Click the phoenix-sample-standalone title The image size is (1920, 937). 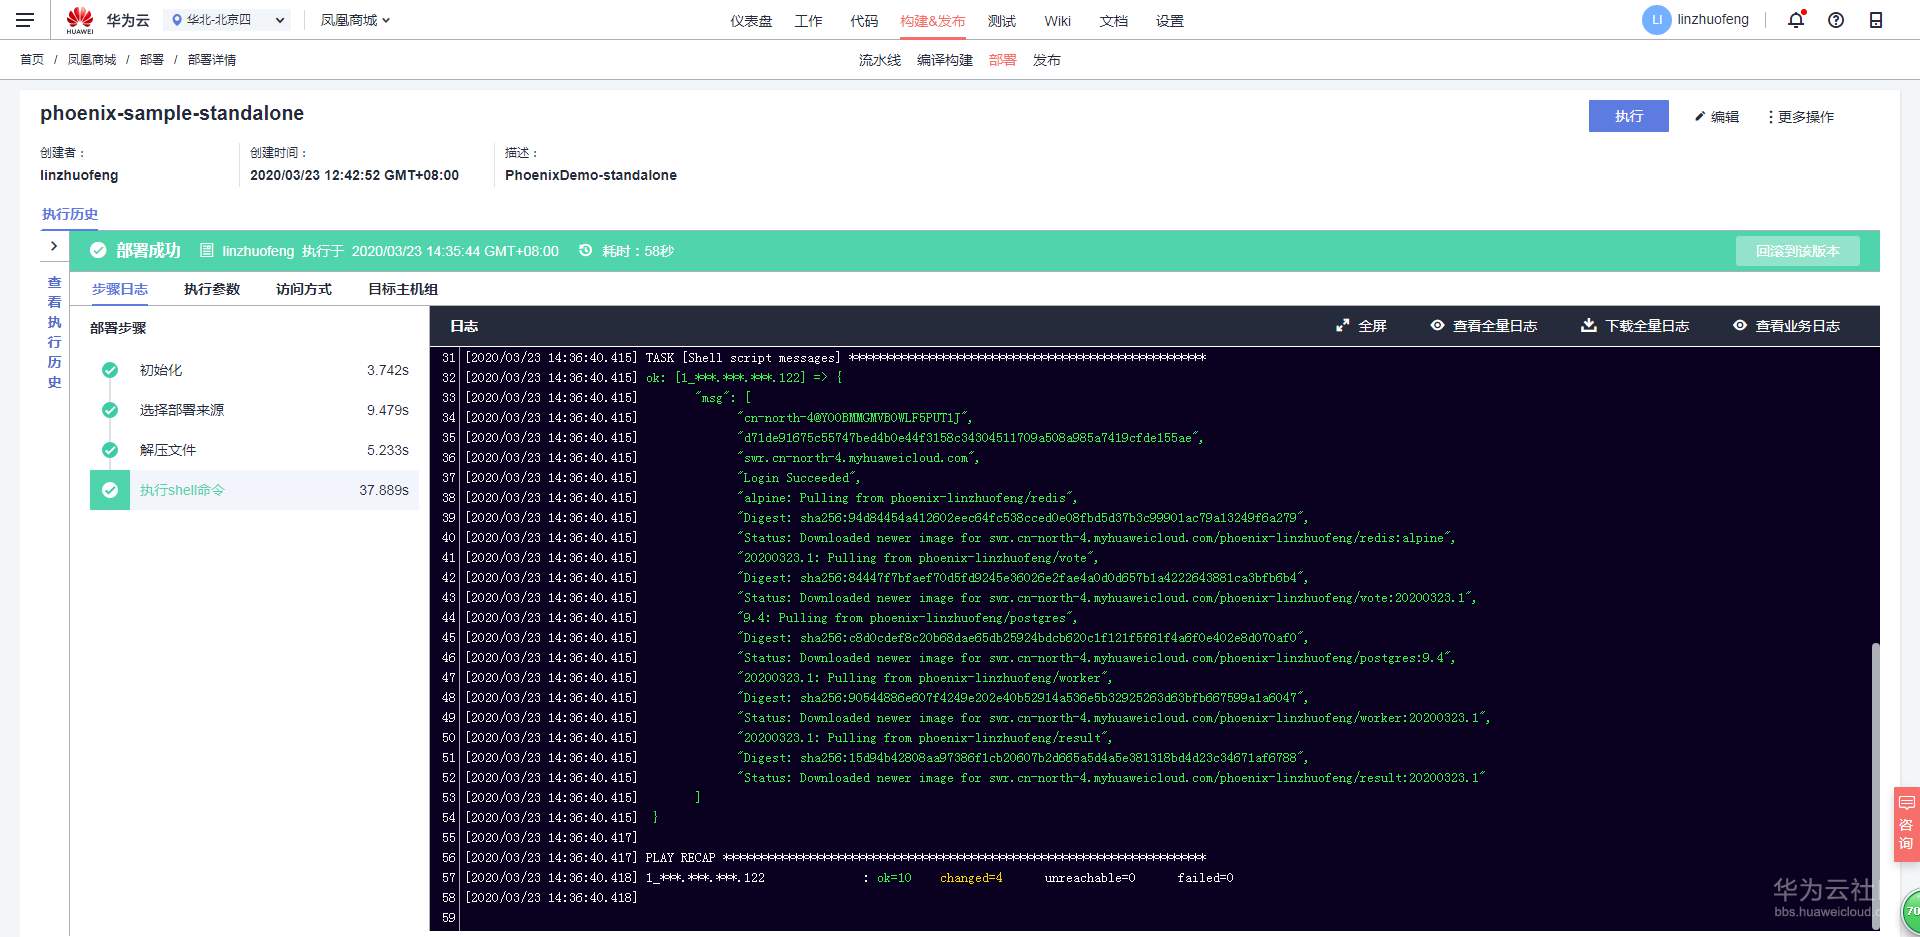(172, 113)
